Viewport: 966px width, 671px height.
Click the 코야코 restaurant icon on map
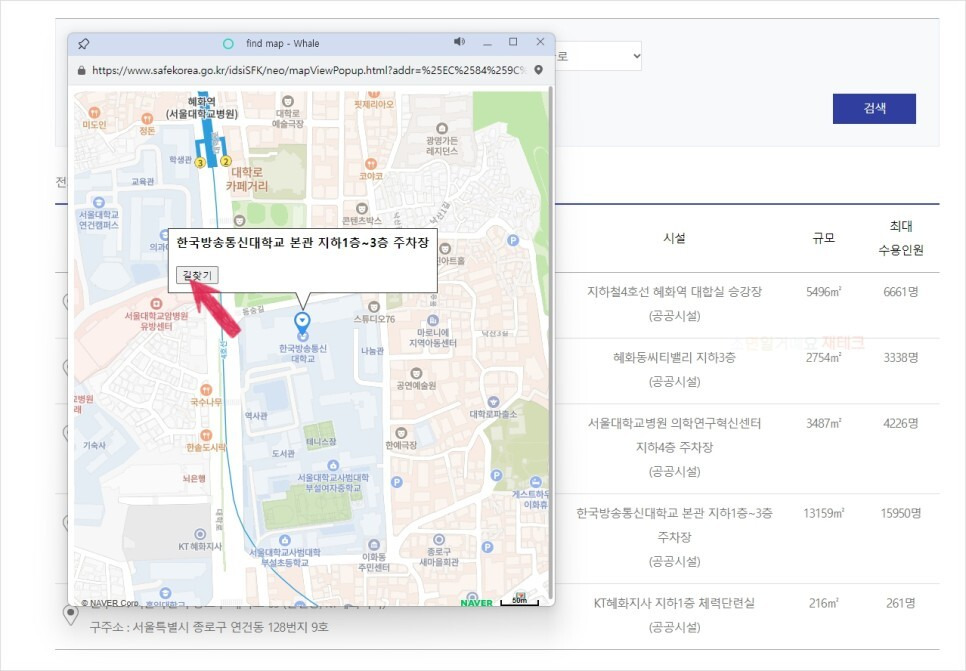(371, 164)
